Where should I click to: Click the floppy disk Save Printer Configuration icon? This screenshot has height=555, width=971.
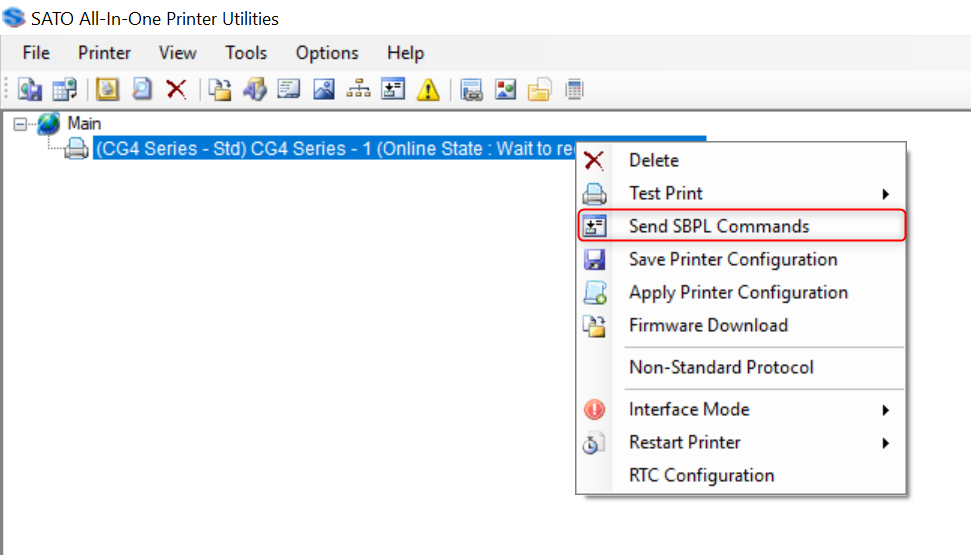coord(594,260)
